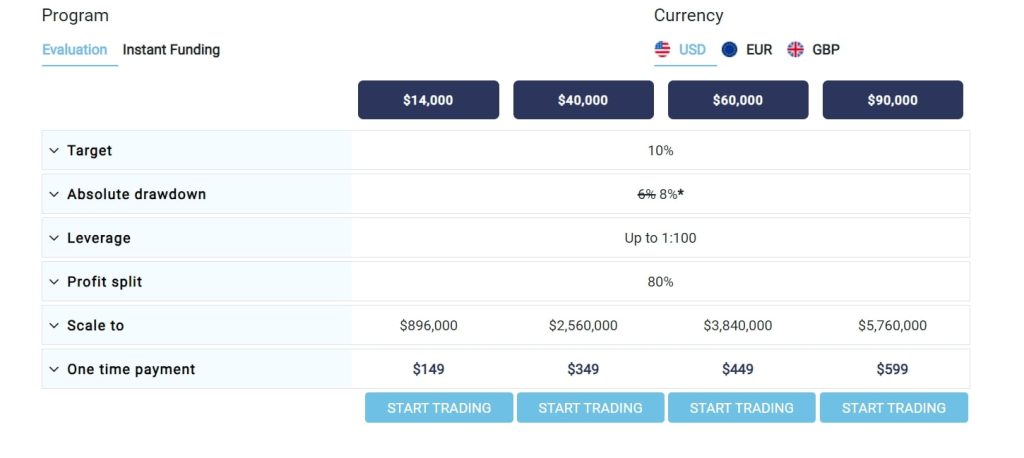Switch to the Evaluation program tab
The image size is (1024, 458).
pyautogui.click(x=74, y=50)
